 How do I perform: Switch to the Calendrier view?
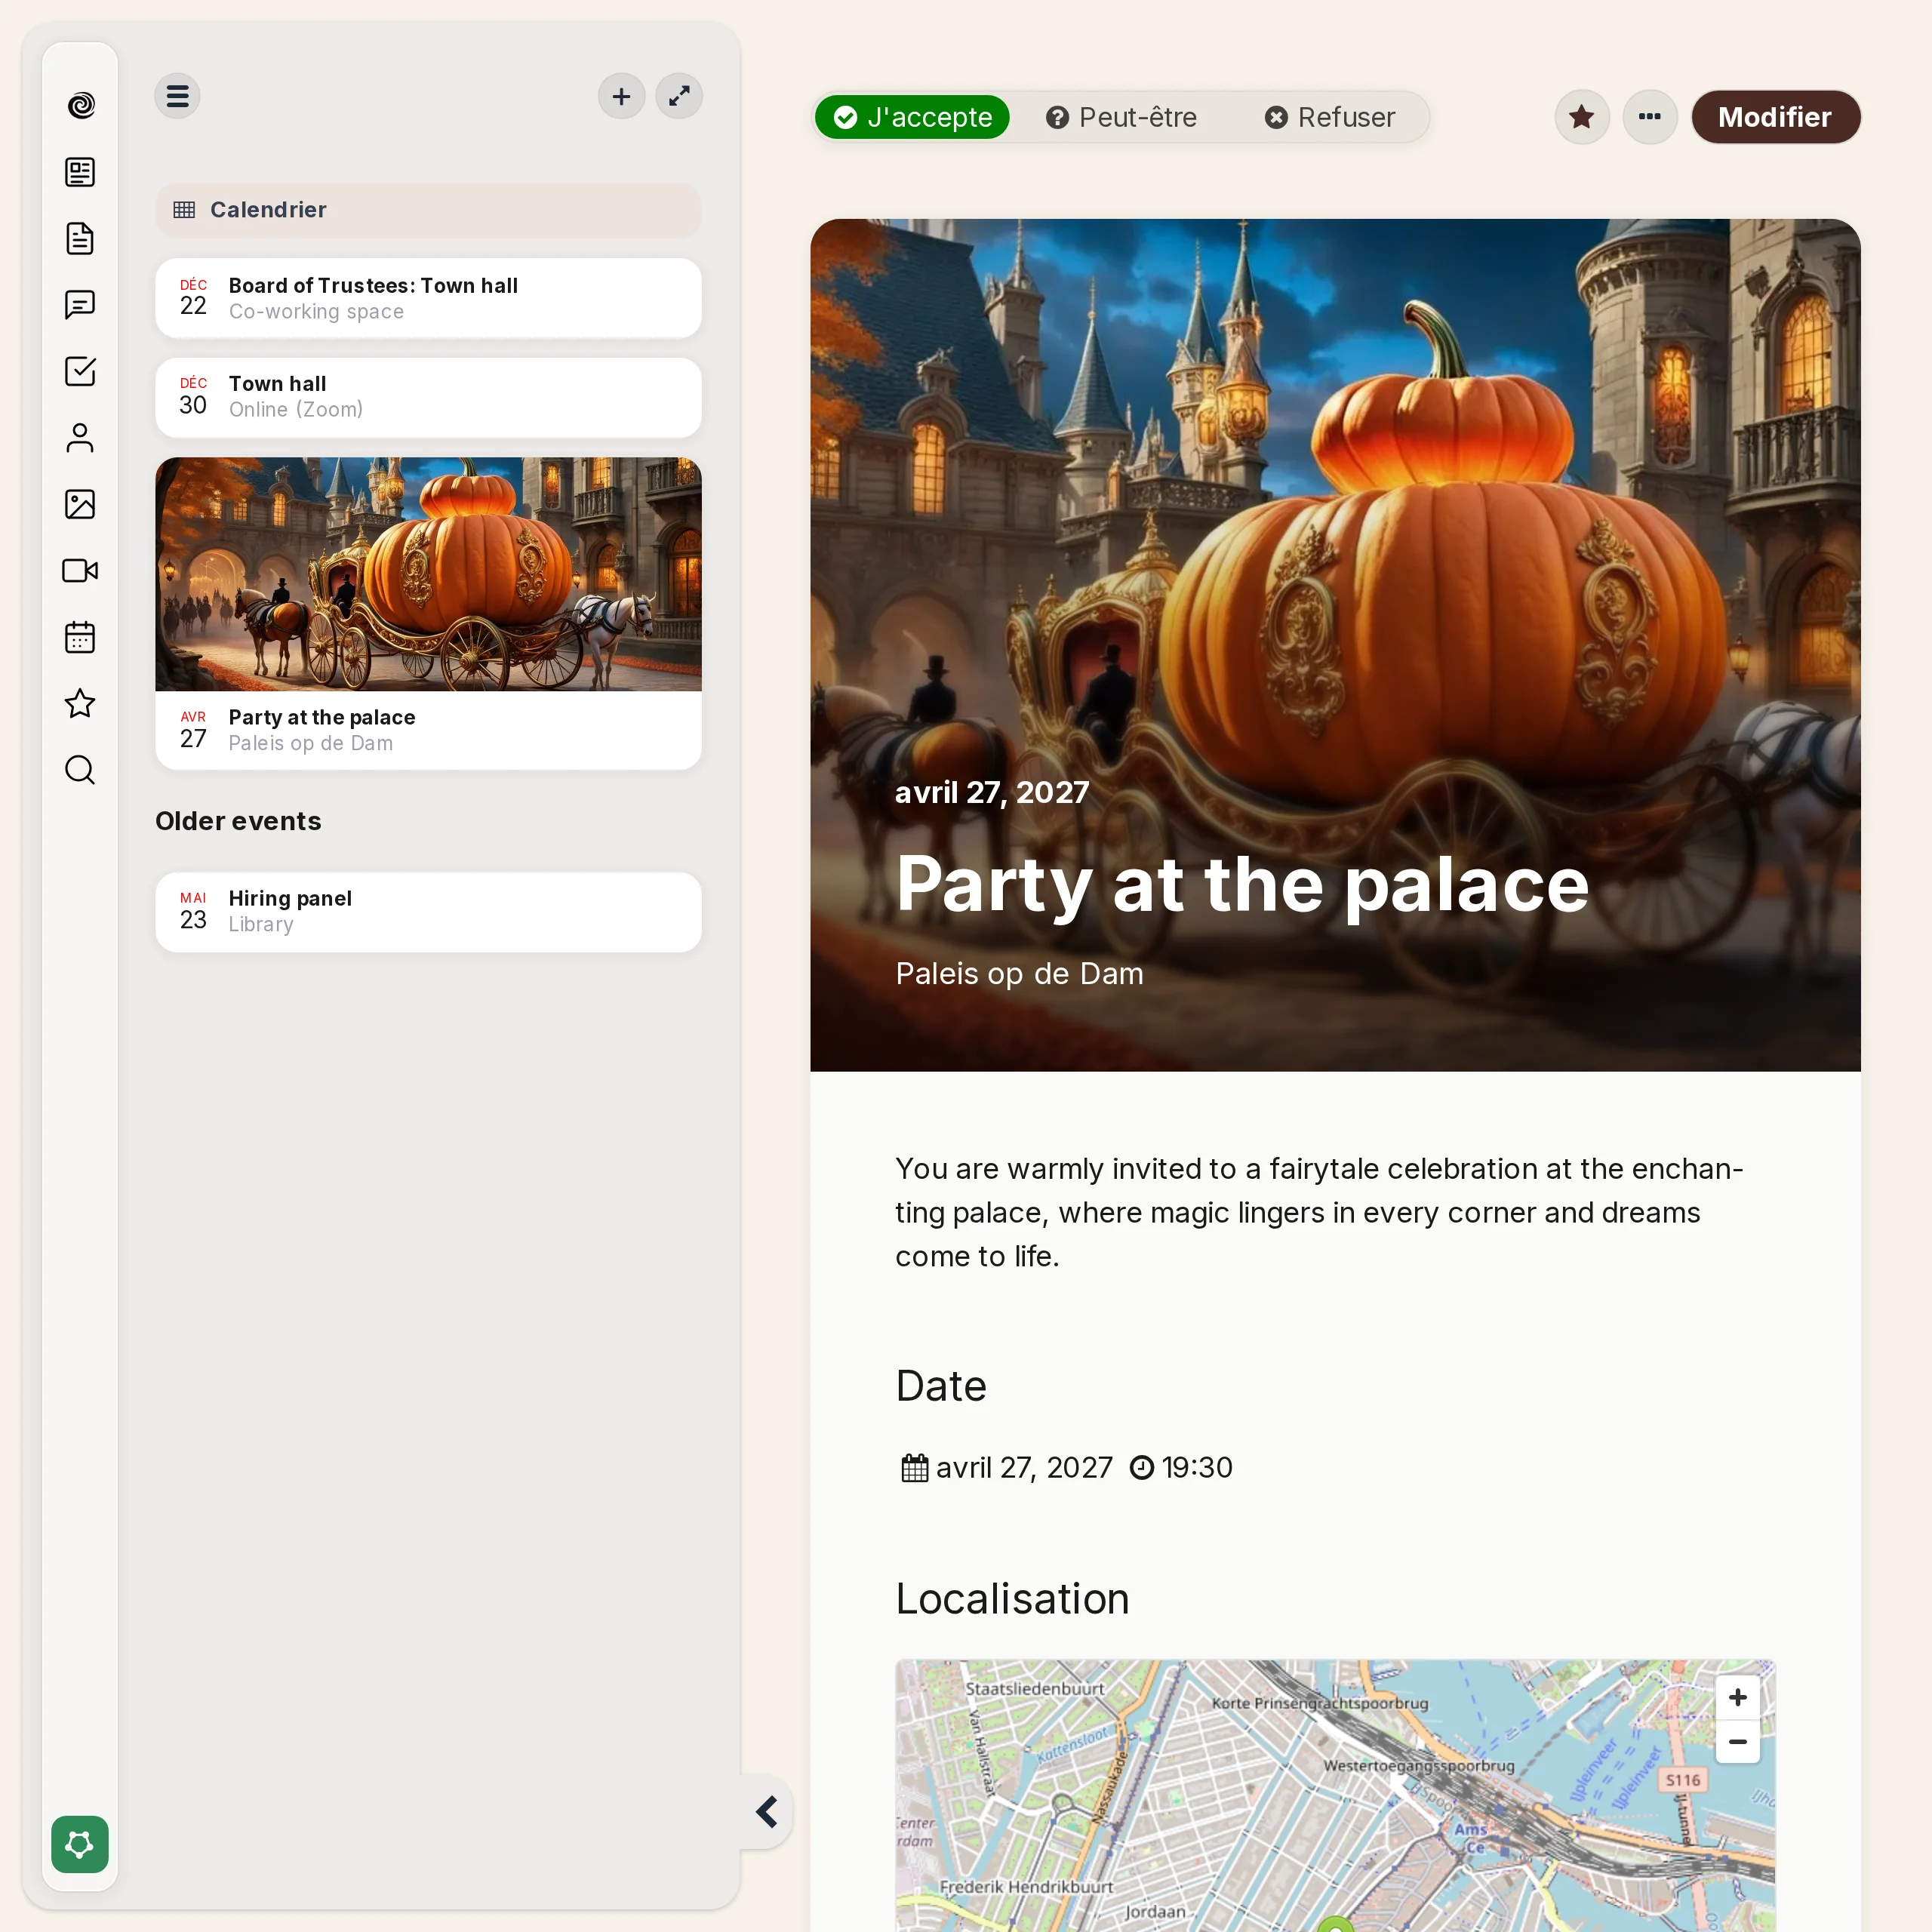point(428,210)
